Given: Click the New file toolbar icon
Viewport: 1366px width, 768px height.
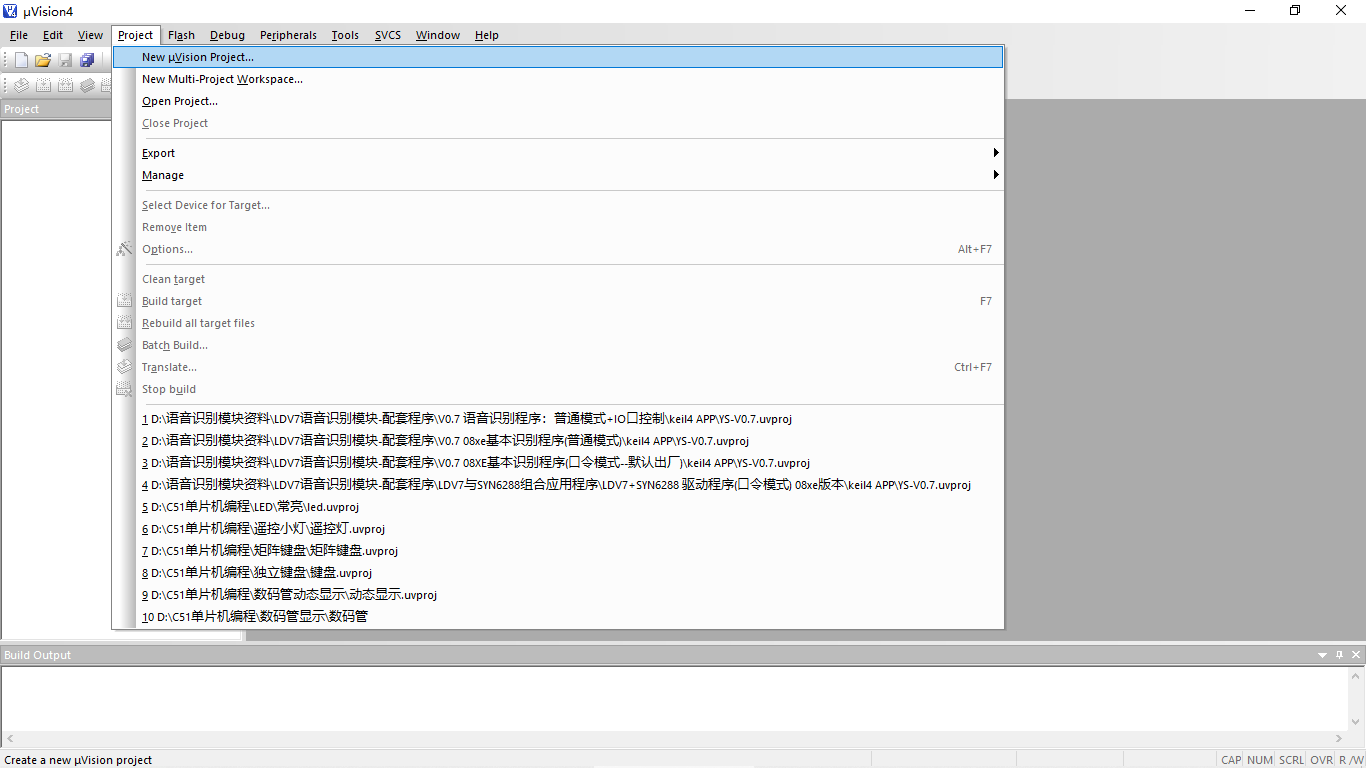Looking at the screenshot, I should [x=21, y=60].
